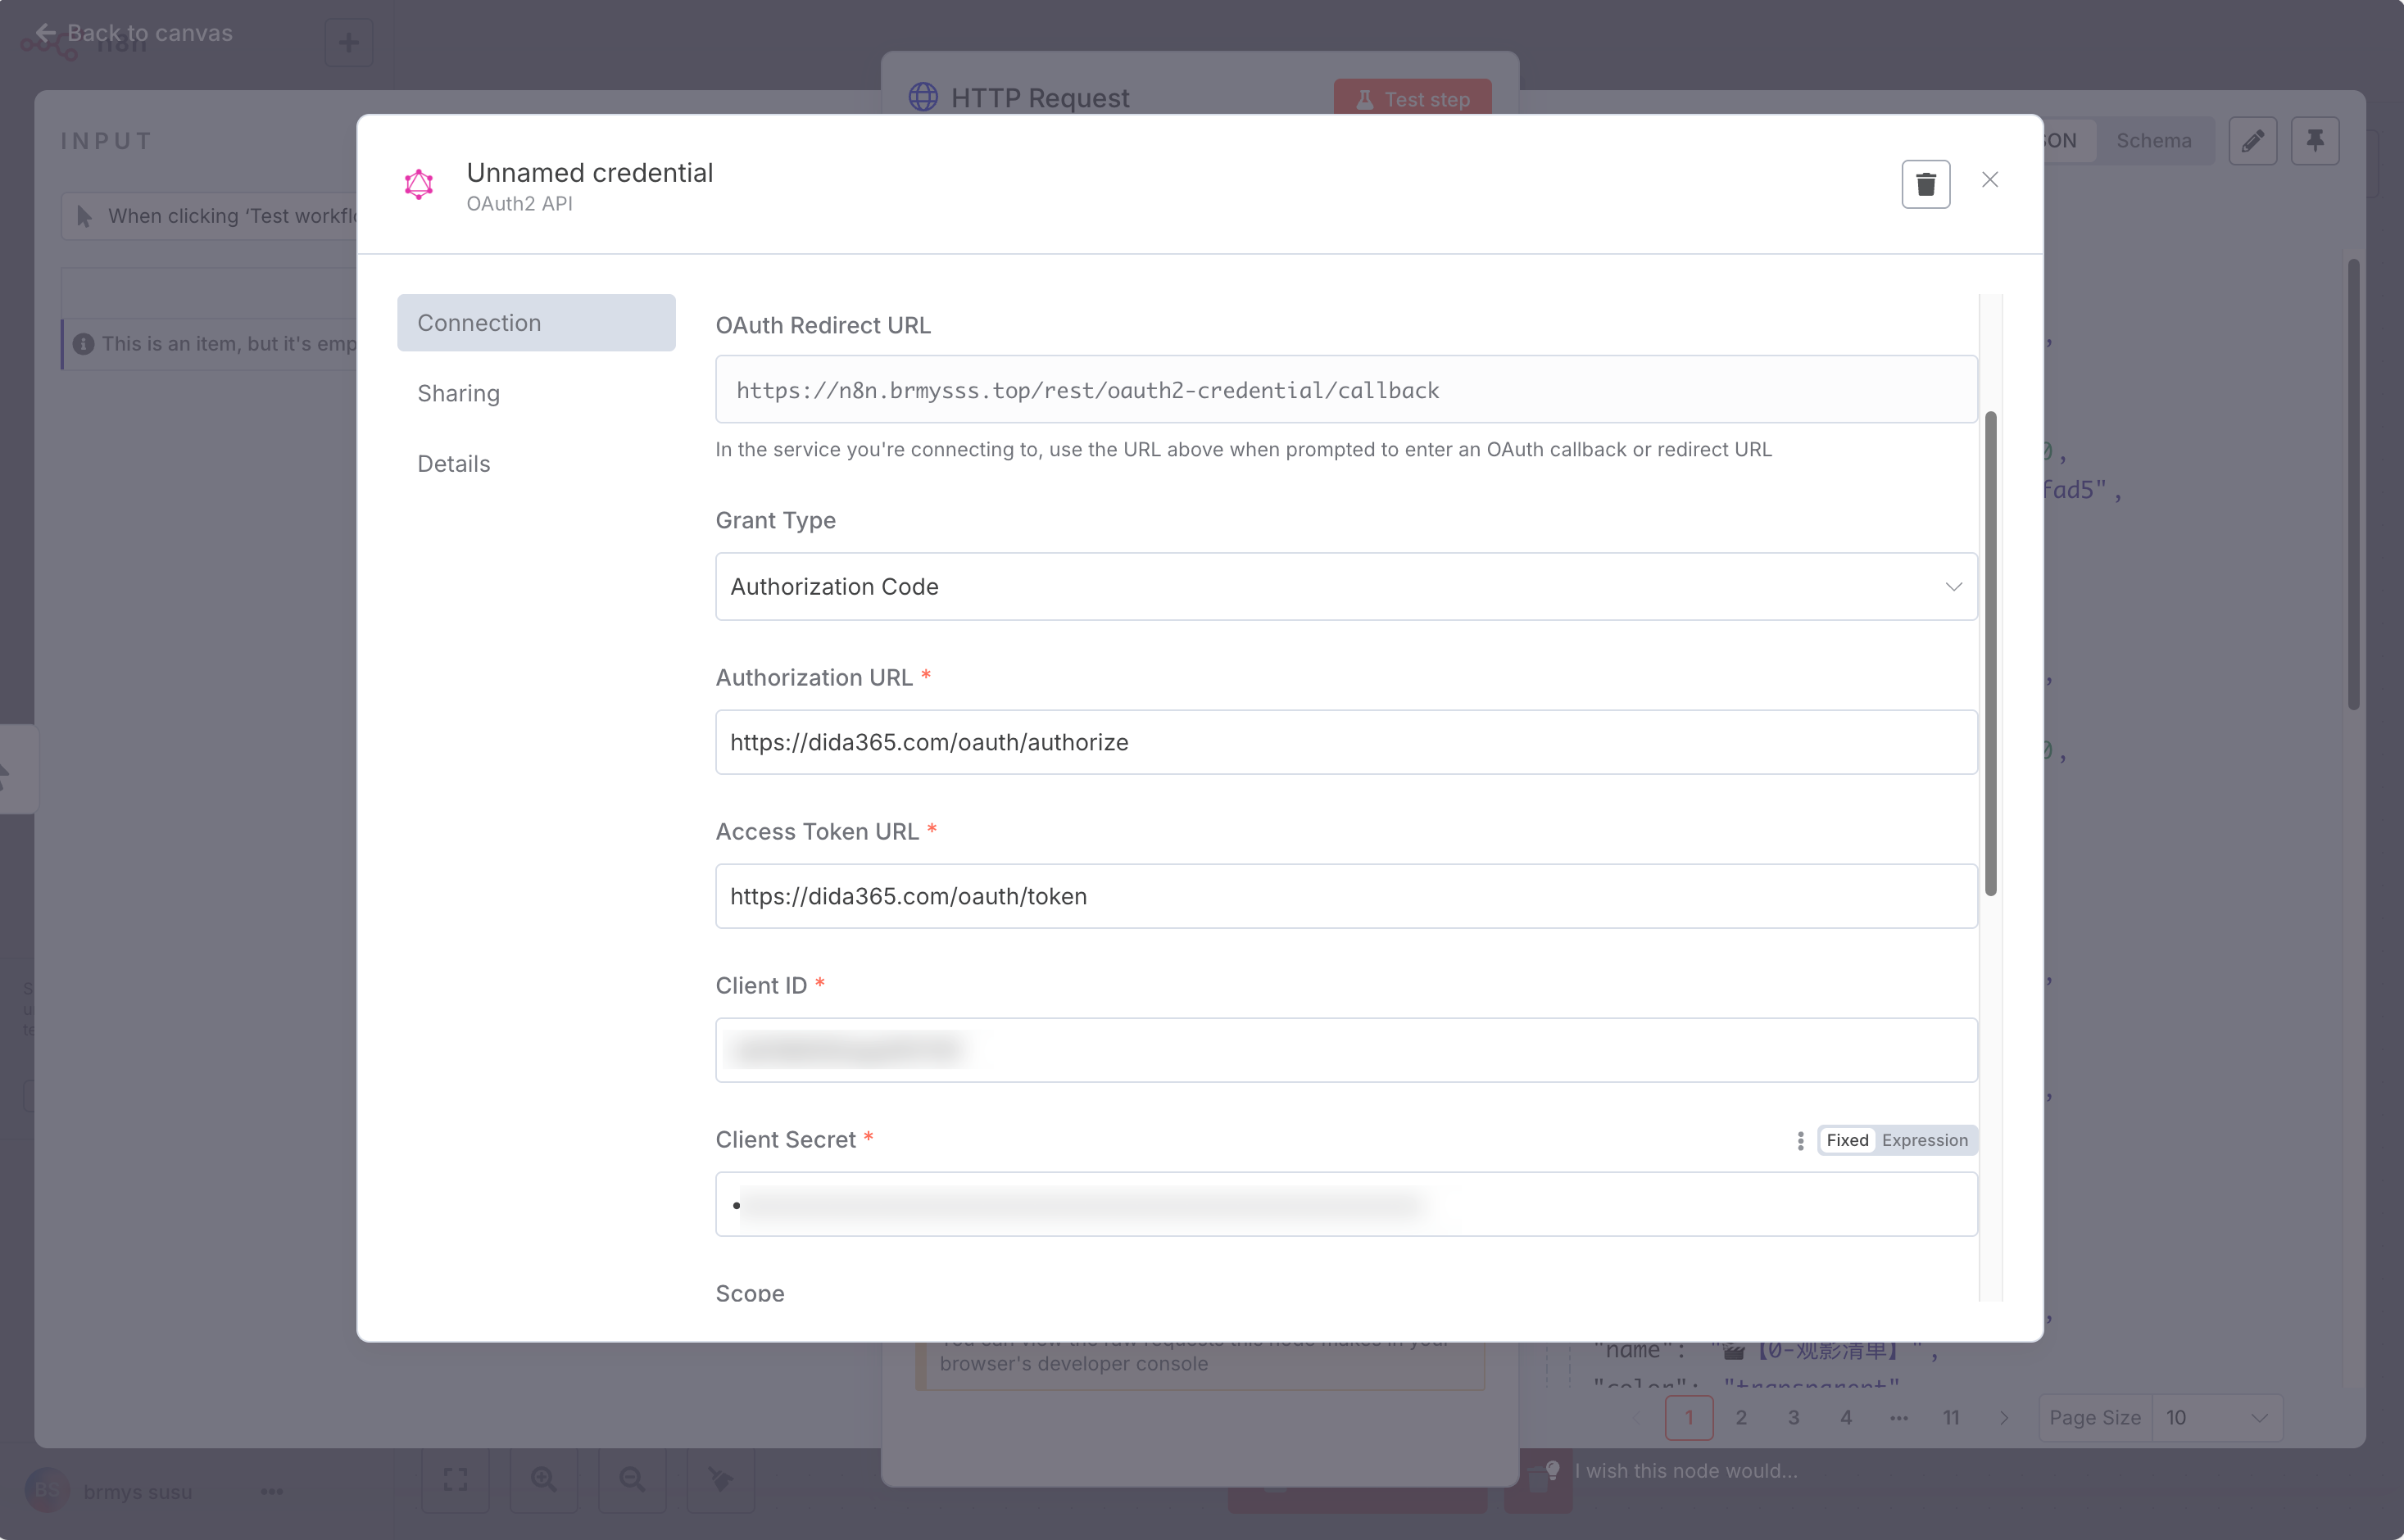Screen dimensions: 2404x1540
Task: Click the Back to canvas arrow
Action: (46, 33)
